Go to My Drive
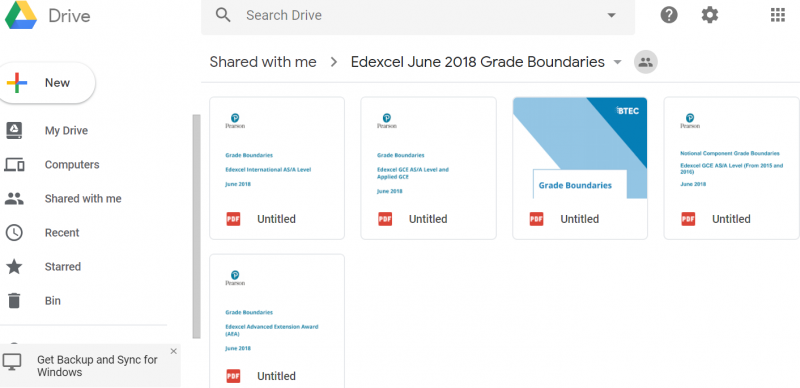The height and width of the screenshot is (388, 800). [66, 131]
